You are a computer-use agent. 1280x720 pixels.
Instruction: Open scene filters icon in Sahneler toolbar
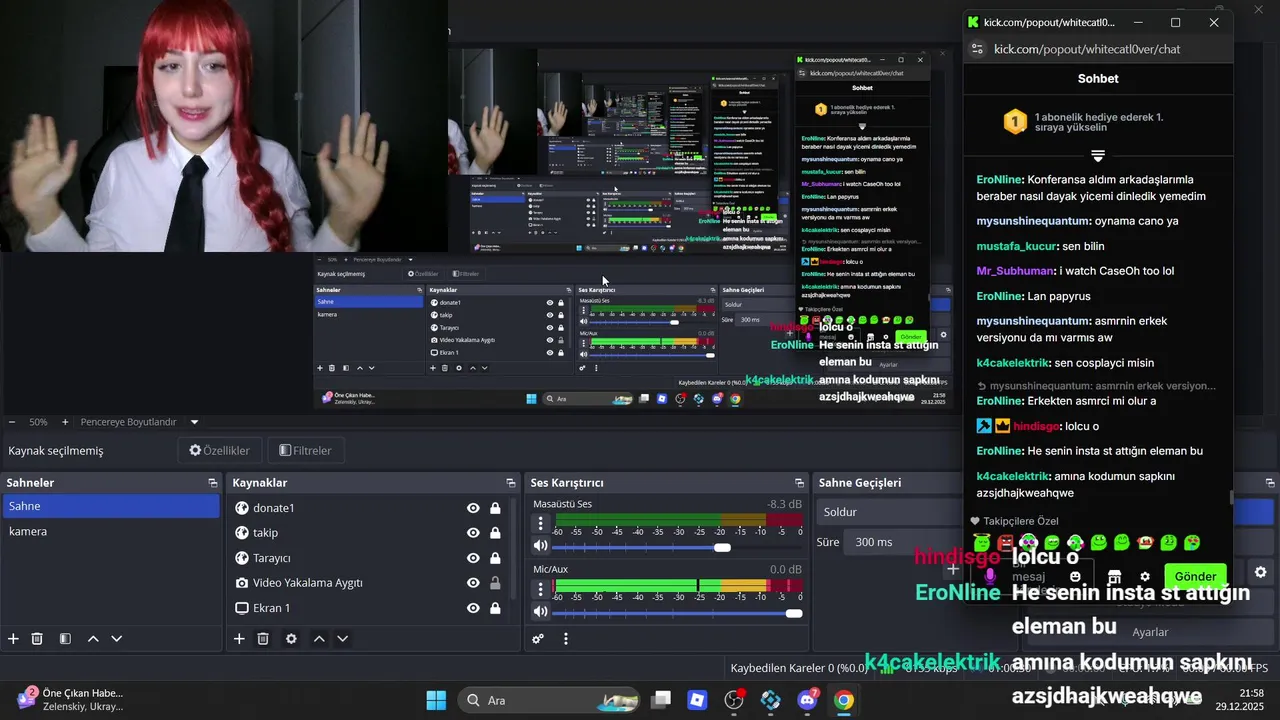(65, 638)
